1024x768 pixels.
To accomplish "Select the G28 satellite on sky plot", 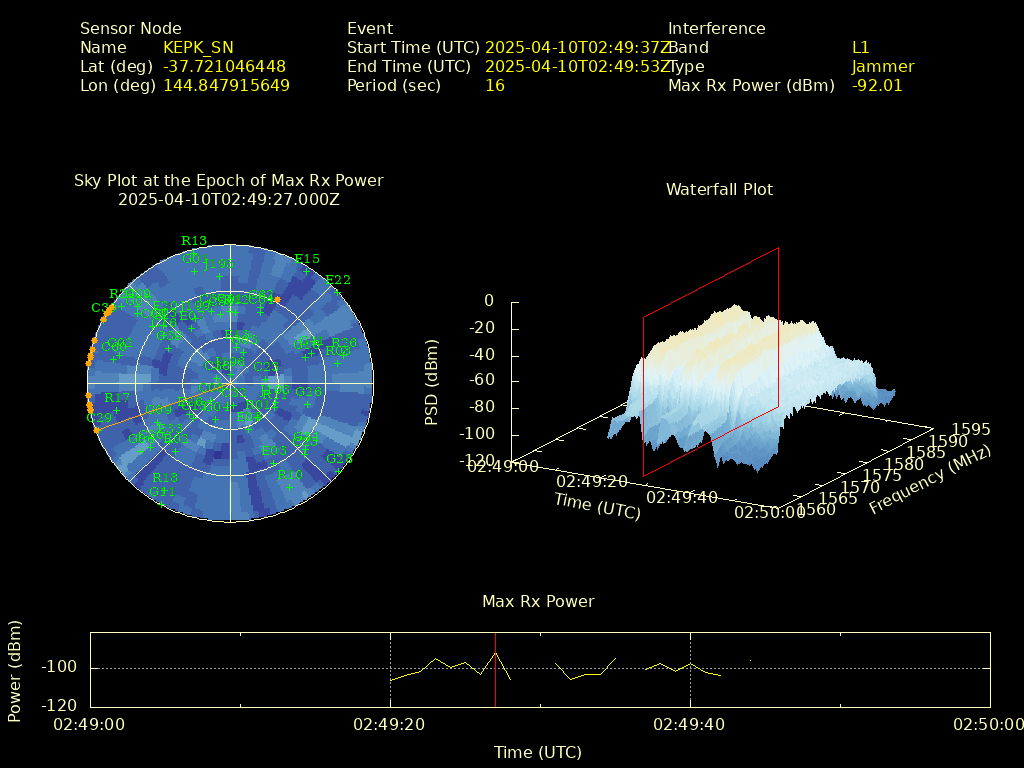I will coord(339,470).
